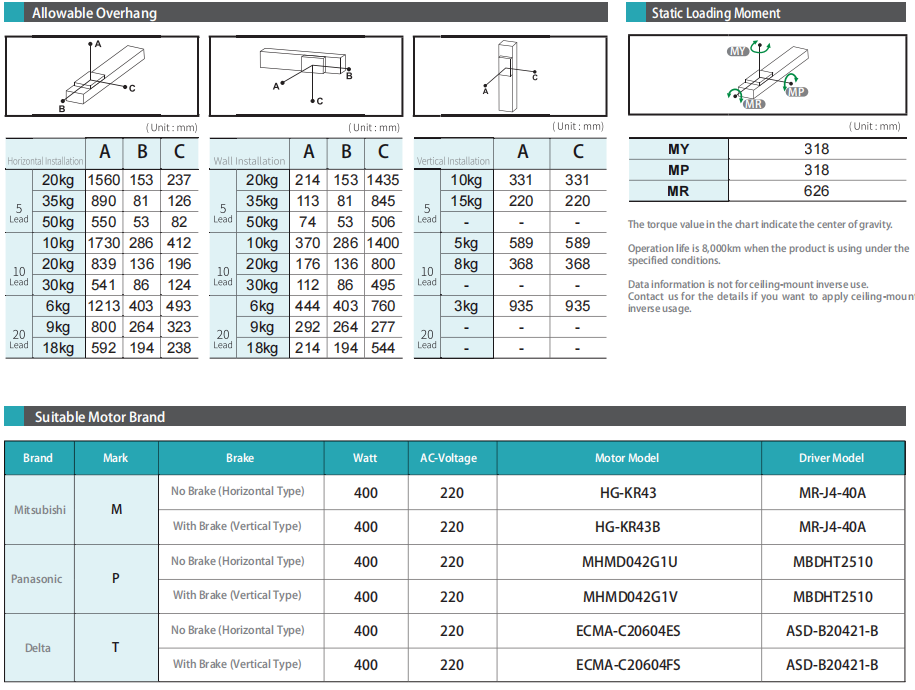Click the Delta mark letter T
This screenshot has width=915, height=690.
click(x=116, y=647)
